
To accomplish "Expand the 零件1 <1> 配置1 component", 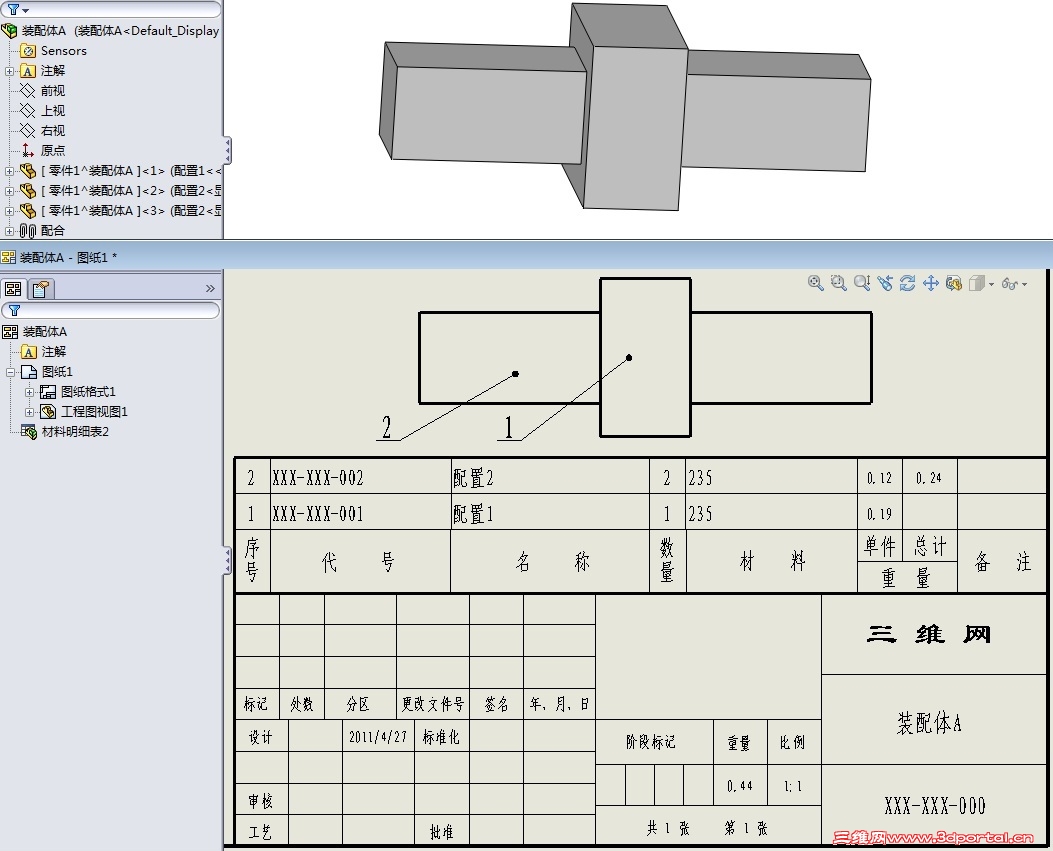I will (x=9, y=171).
